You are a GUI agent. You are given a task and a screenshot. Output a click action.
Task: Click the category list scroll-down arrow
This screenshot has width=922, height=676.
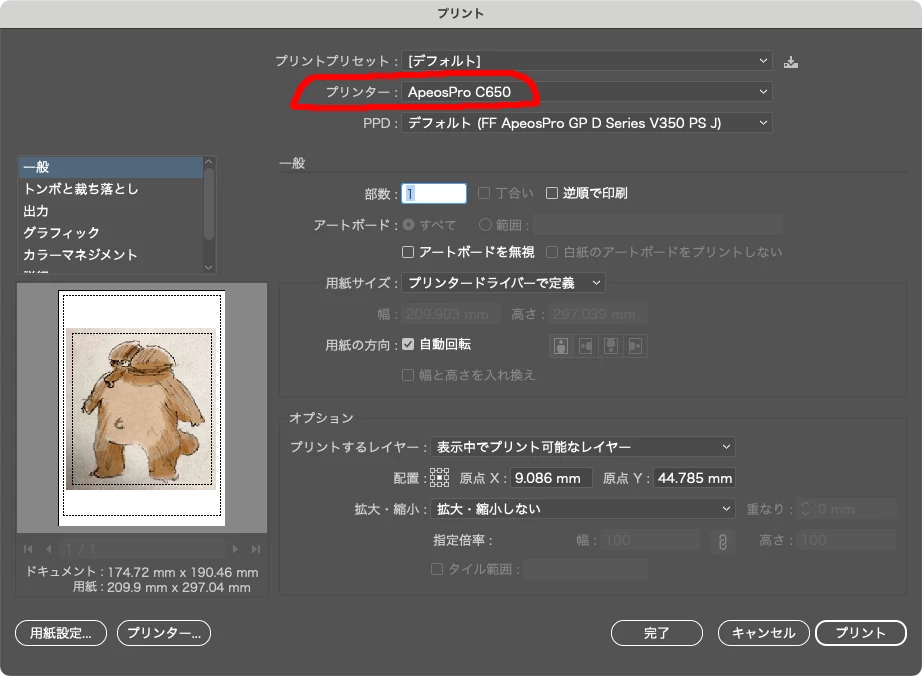tap(208, 267)
